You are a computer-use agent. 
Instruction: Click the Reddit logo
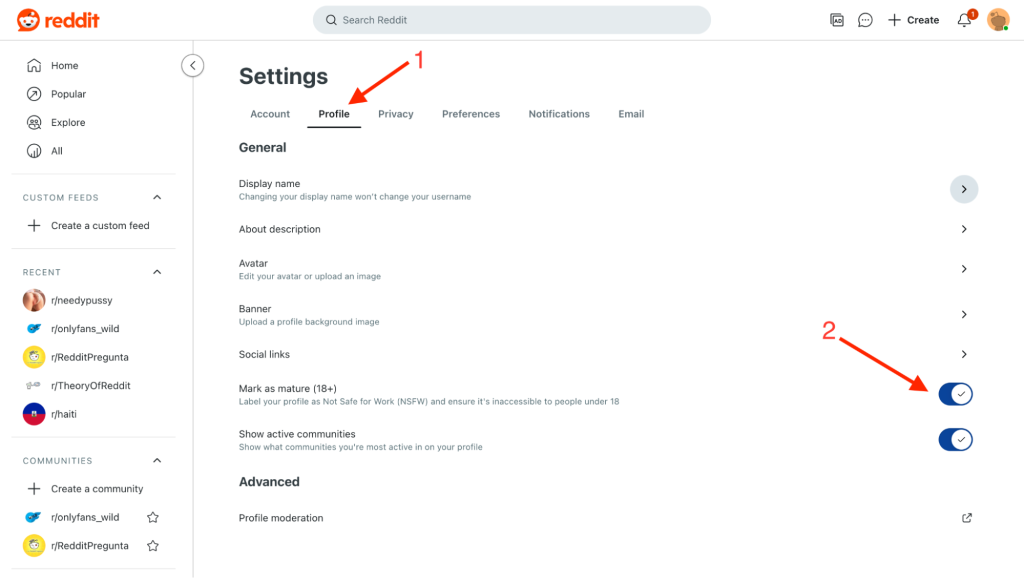click(58, 20)
